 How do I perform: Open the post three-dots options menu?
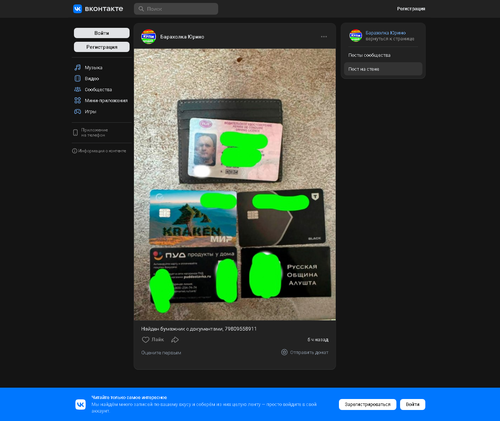324,37
